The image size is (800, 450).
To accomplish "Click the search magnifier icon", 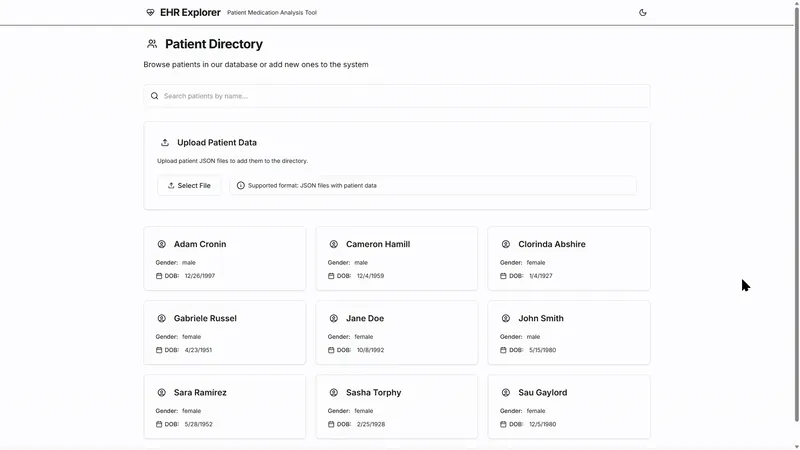I will point(155,96).
